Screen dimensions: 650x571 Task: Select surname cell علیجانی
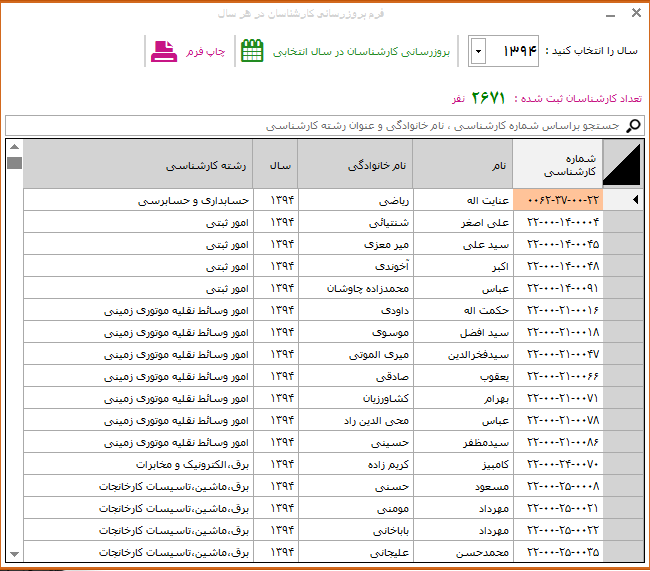356,552
